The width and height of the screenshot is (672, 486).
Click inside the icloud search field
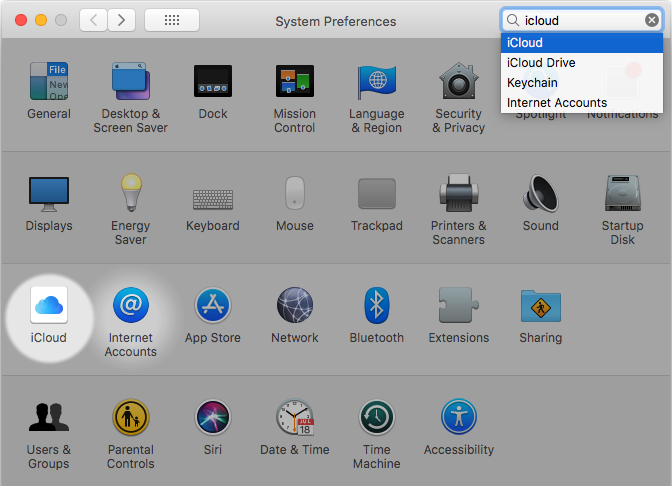582,20
